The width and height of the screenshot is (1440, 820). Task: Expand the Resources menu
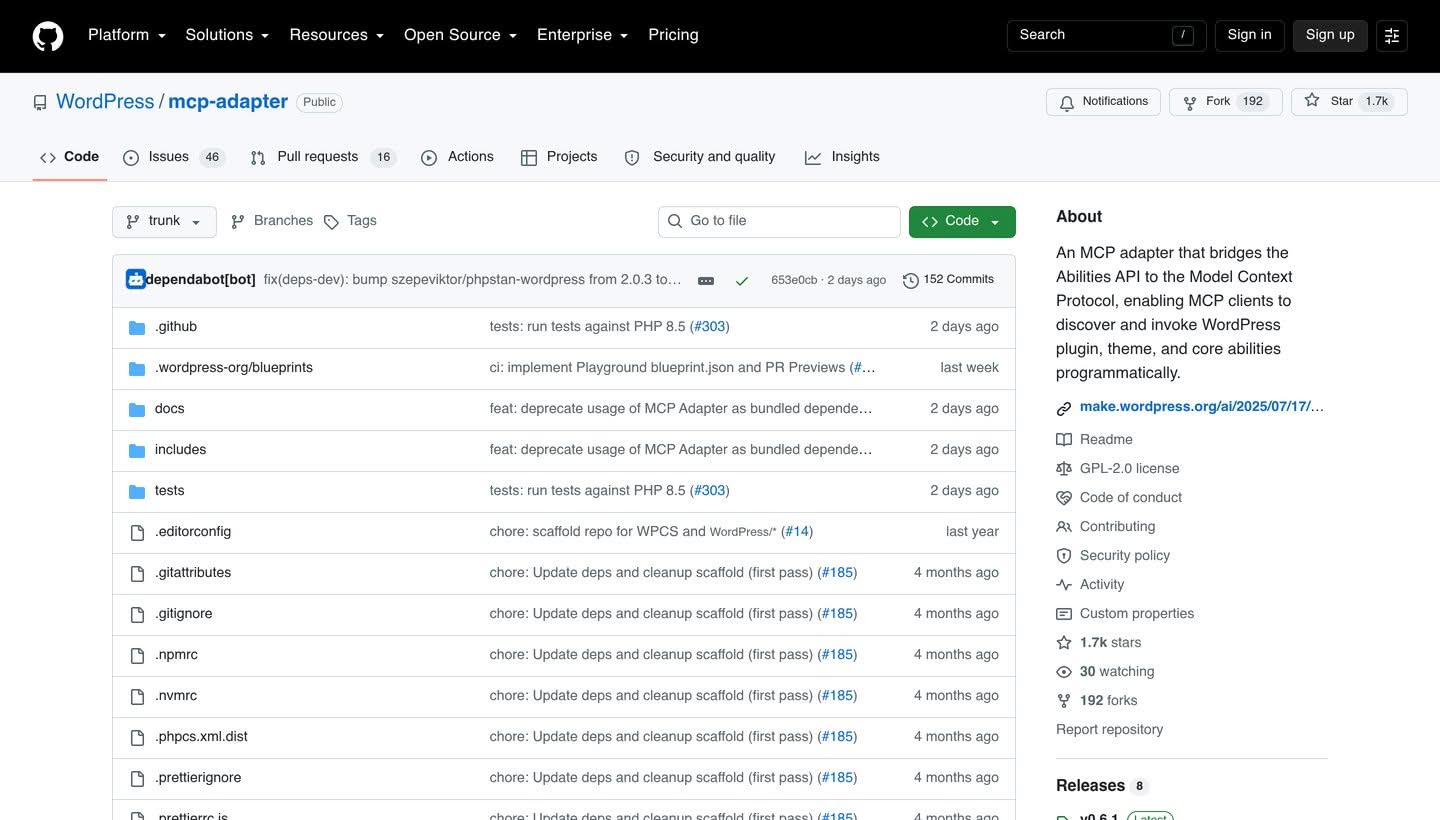337,35
